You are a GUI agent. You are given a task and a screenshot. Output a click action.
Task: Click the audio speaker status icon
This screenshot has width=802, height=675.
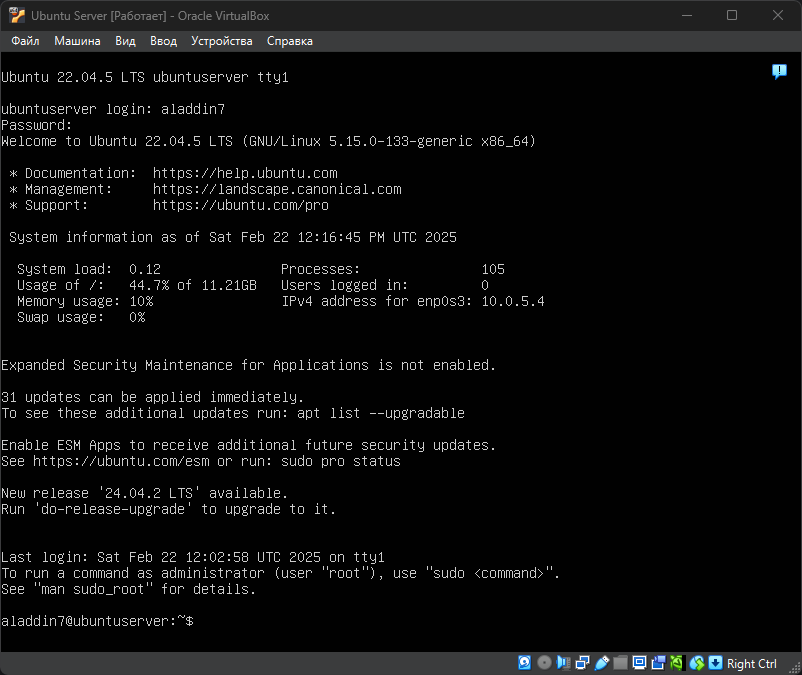pyautogui.click(x=563, y=663)
